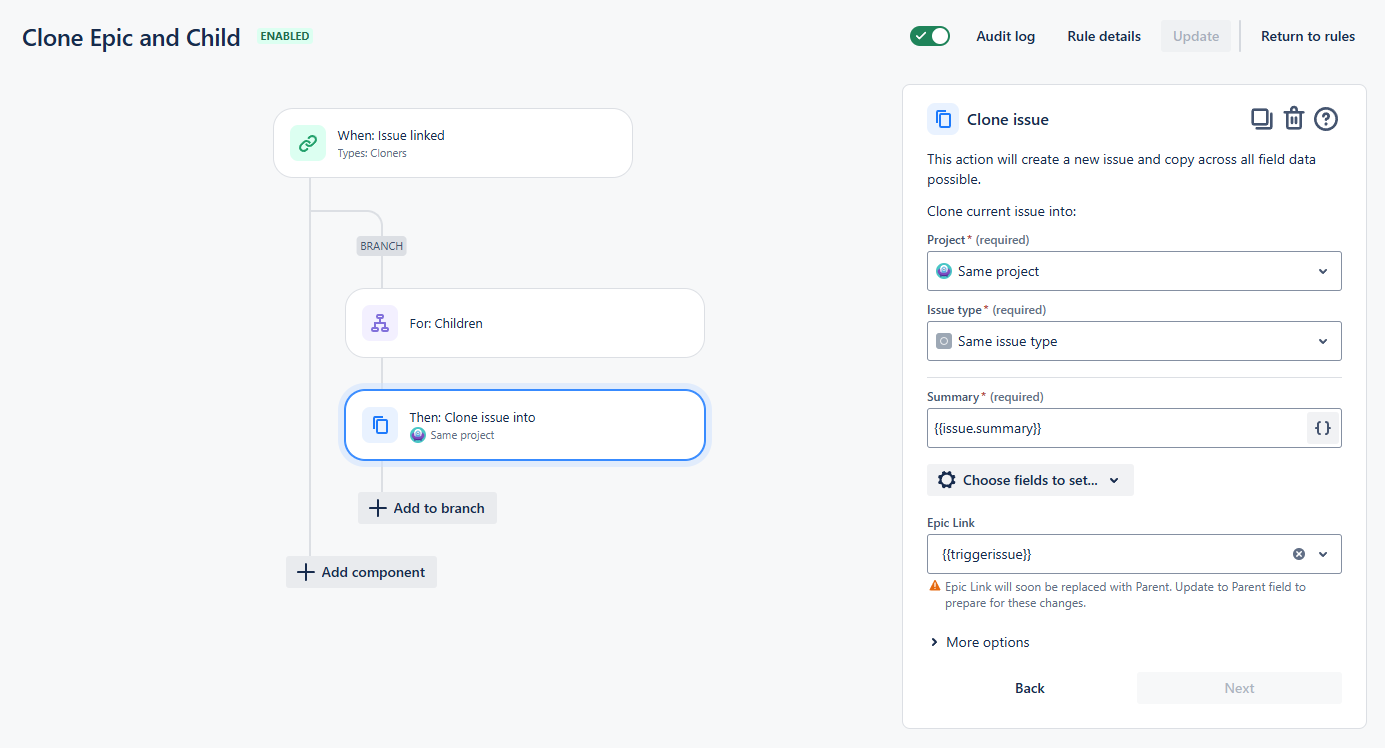Viewport: 1385px width, 748px height.
Task: Click the Next button
Action: point(1239,688)
